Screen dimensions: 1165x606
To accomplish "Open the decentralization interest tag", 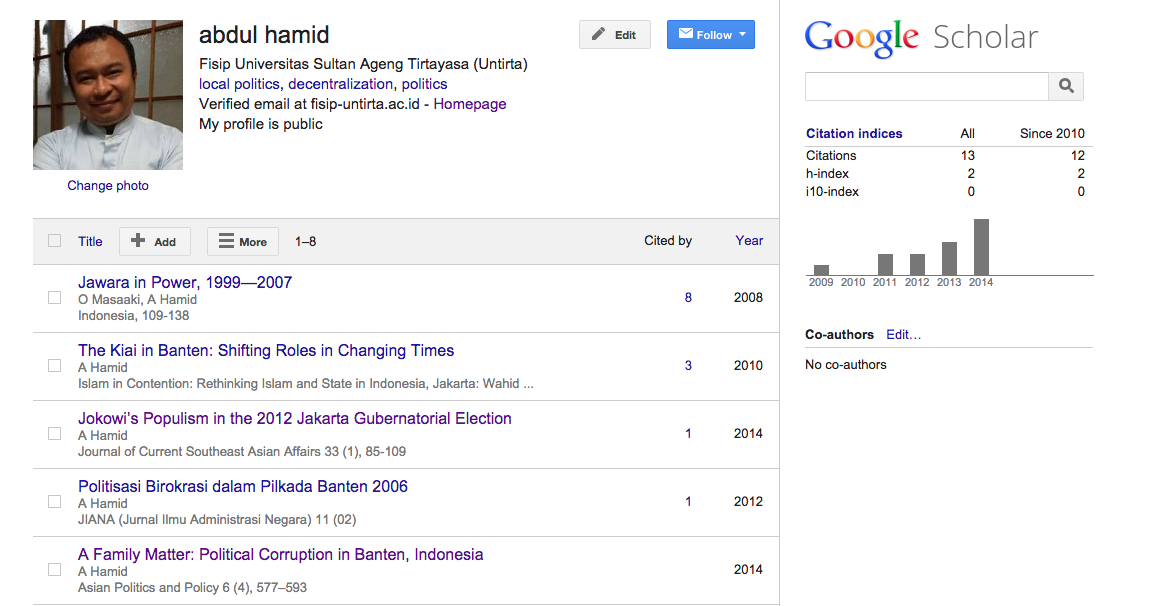I will (x=340, y=84).
